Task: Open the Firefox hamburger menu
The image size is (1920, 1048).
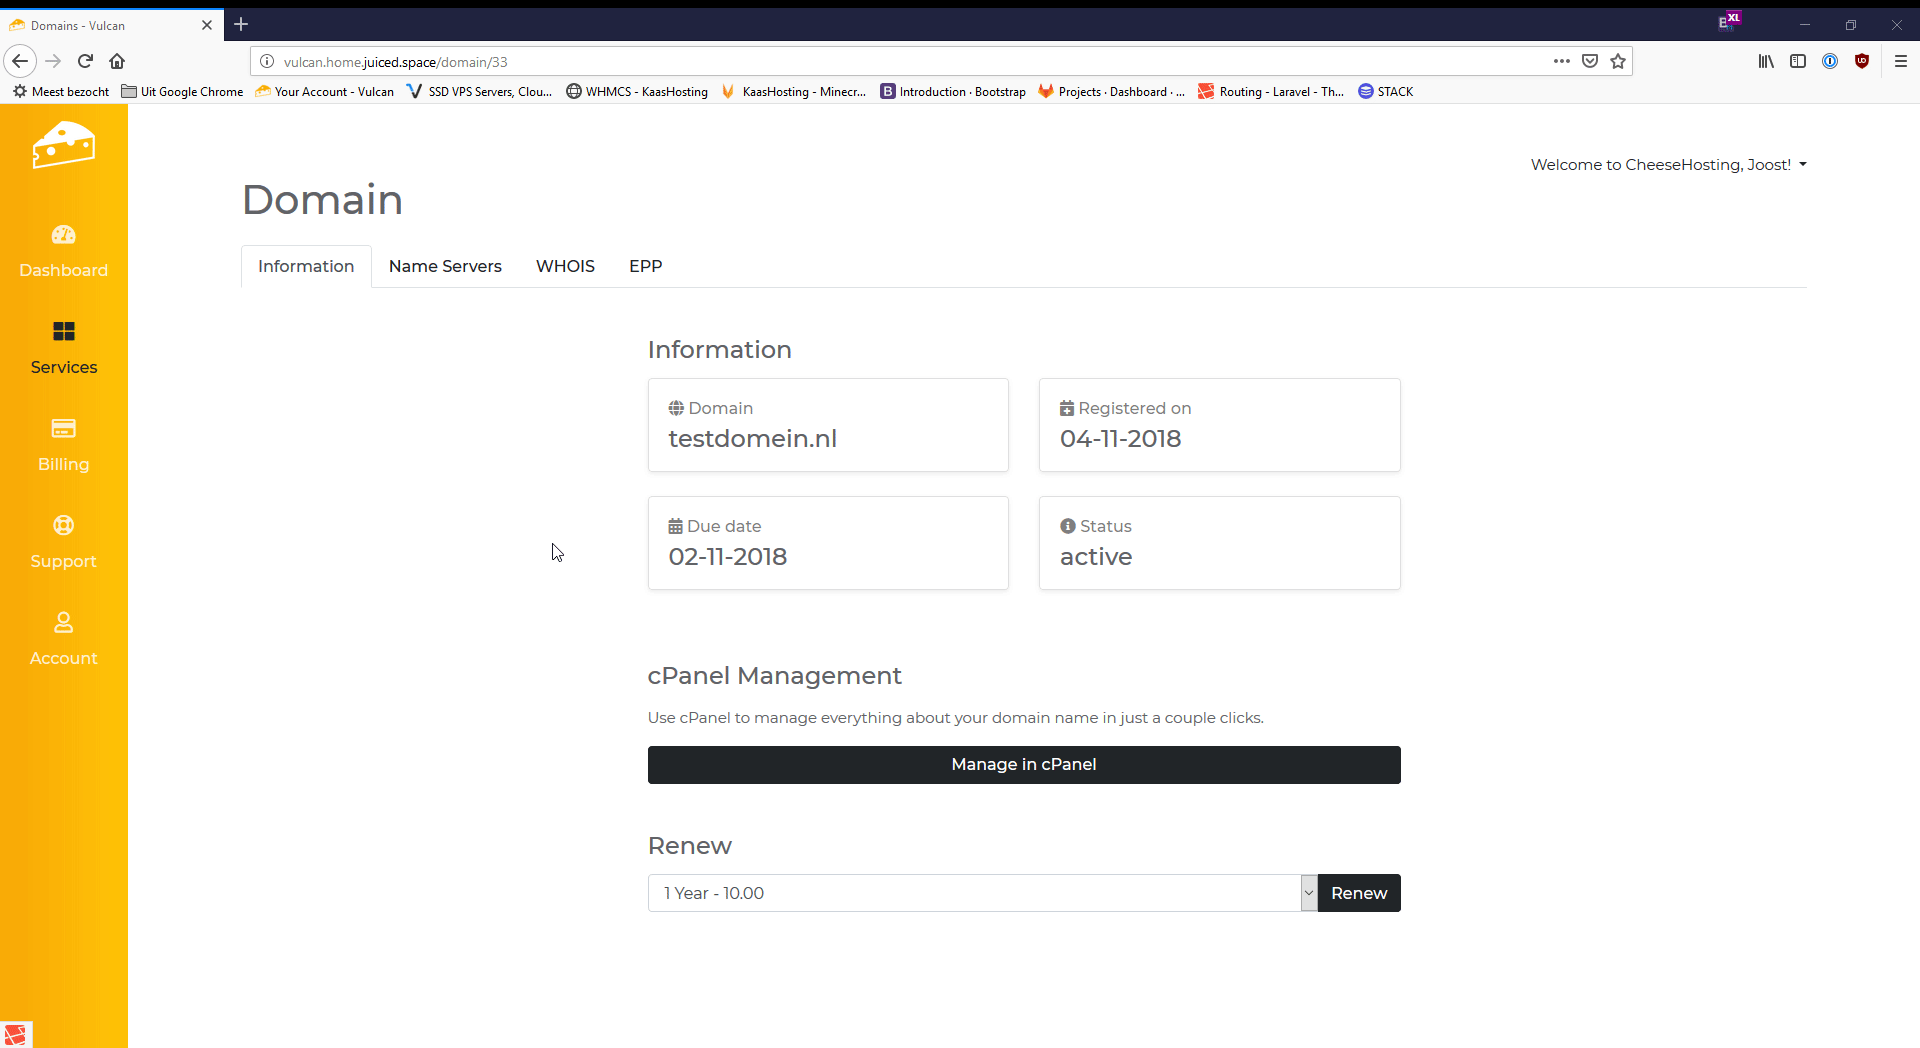Action: coord(1901,61)
